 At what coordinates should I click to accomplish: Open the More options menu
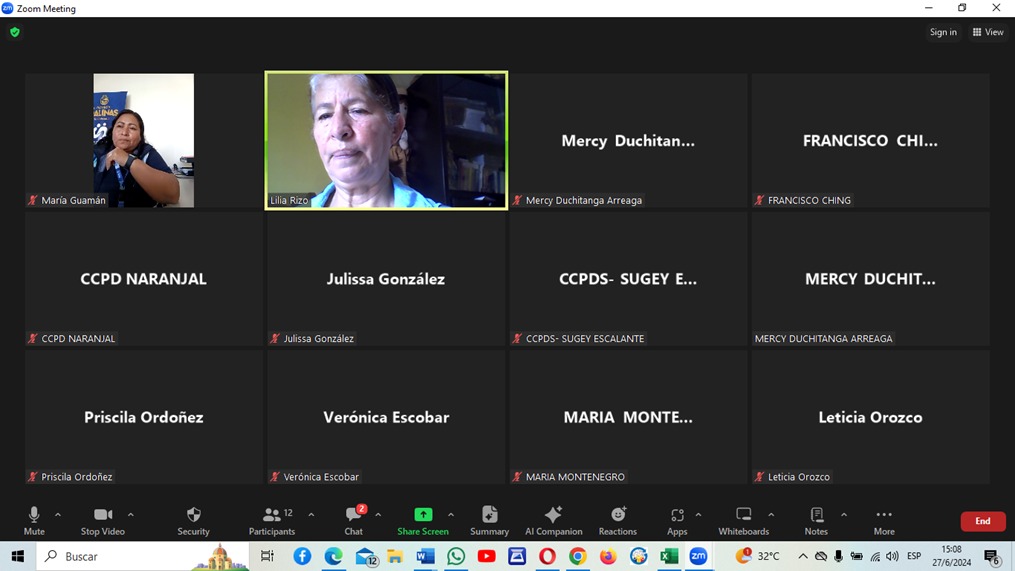coord(883,520)
